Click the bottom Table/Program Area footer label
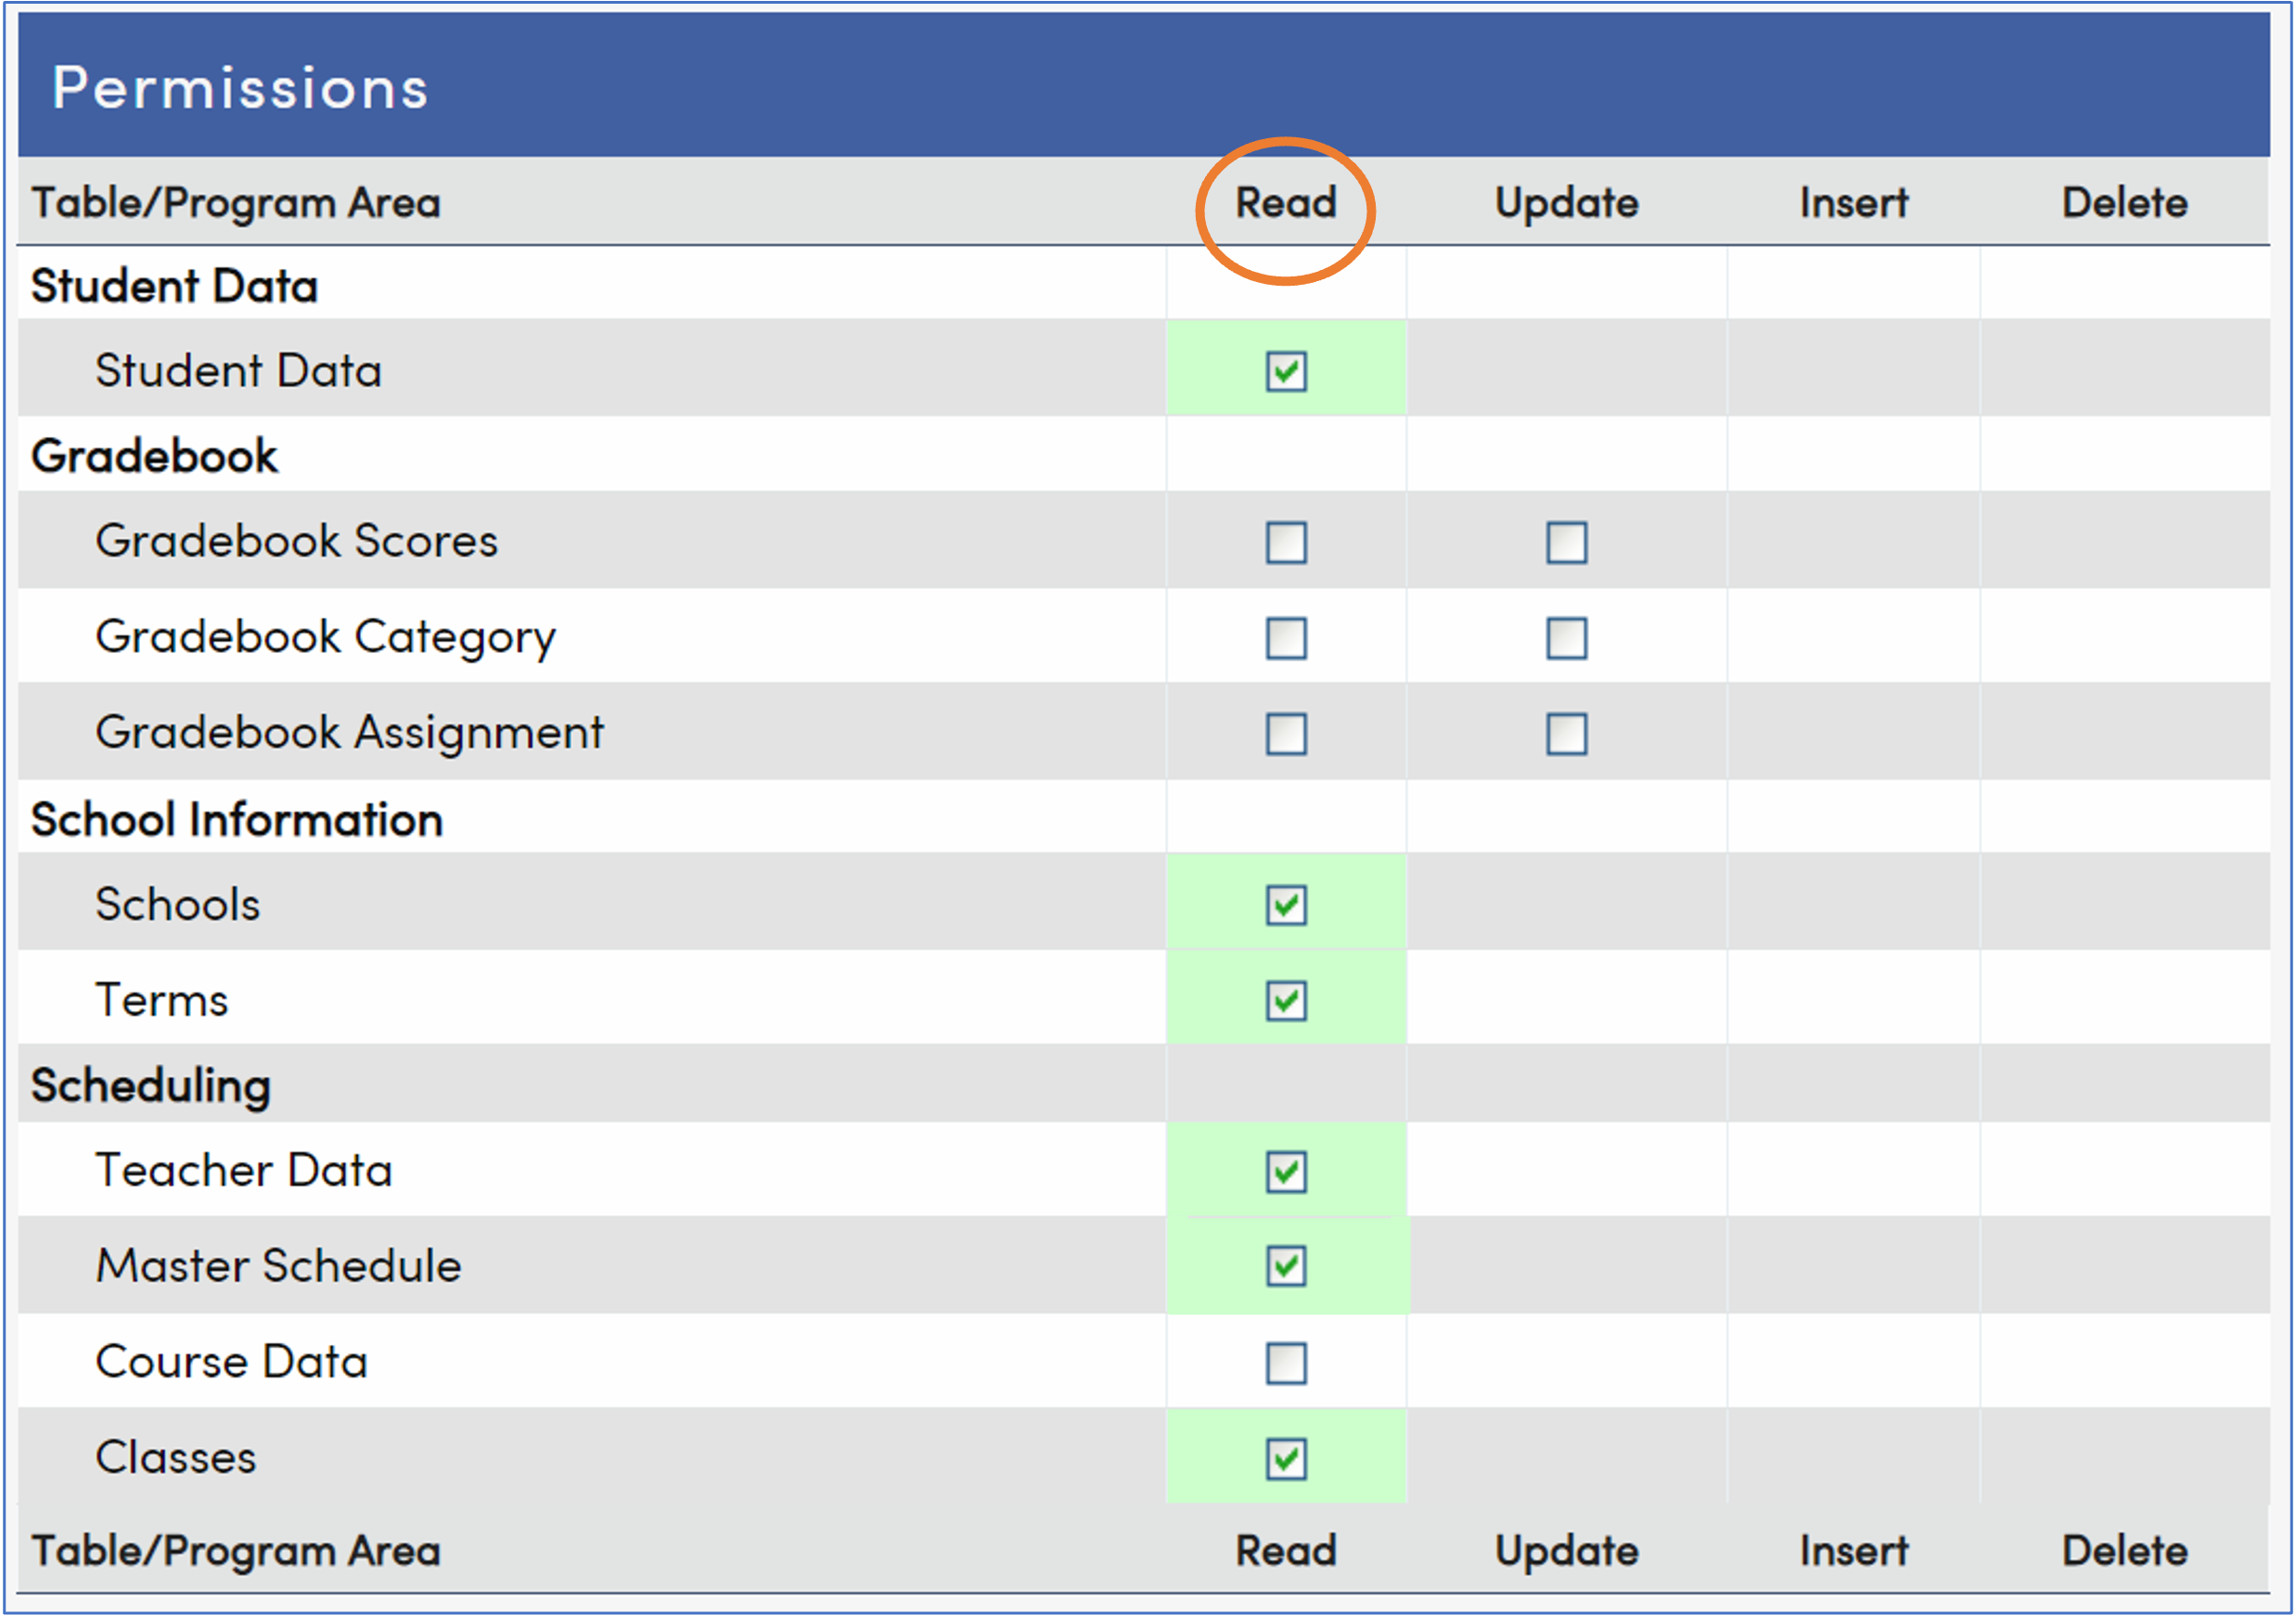 coord(236,1551)
